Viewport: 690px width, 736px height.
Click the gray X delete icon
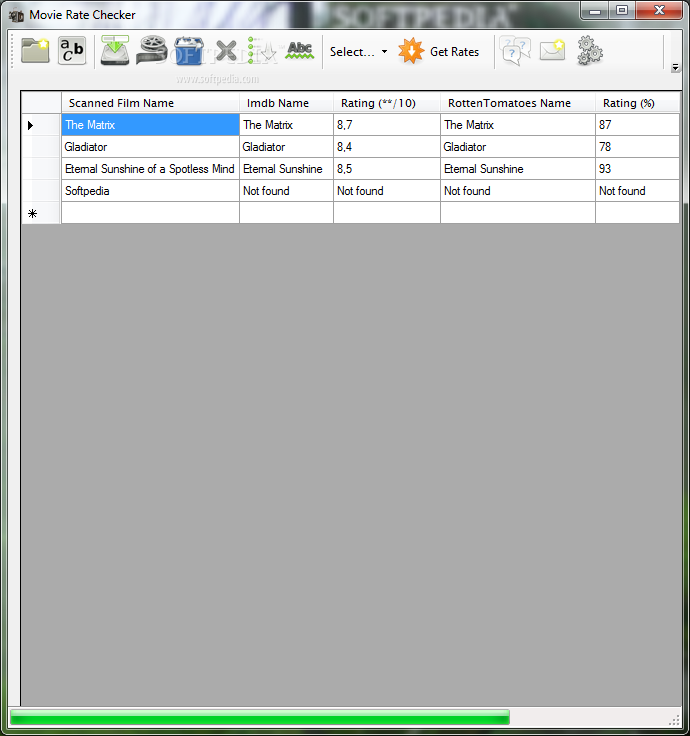pos(226,51)
